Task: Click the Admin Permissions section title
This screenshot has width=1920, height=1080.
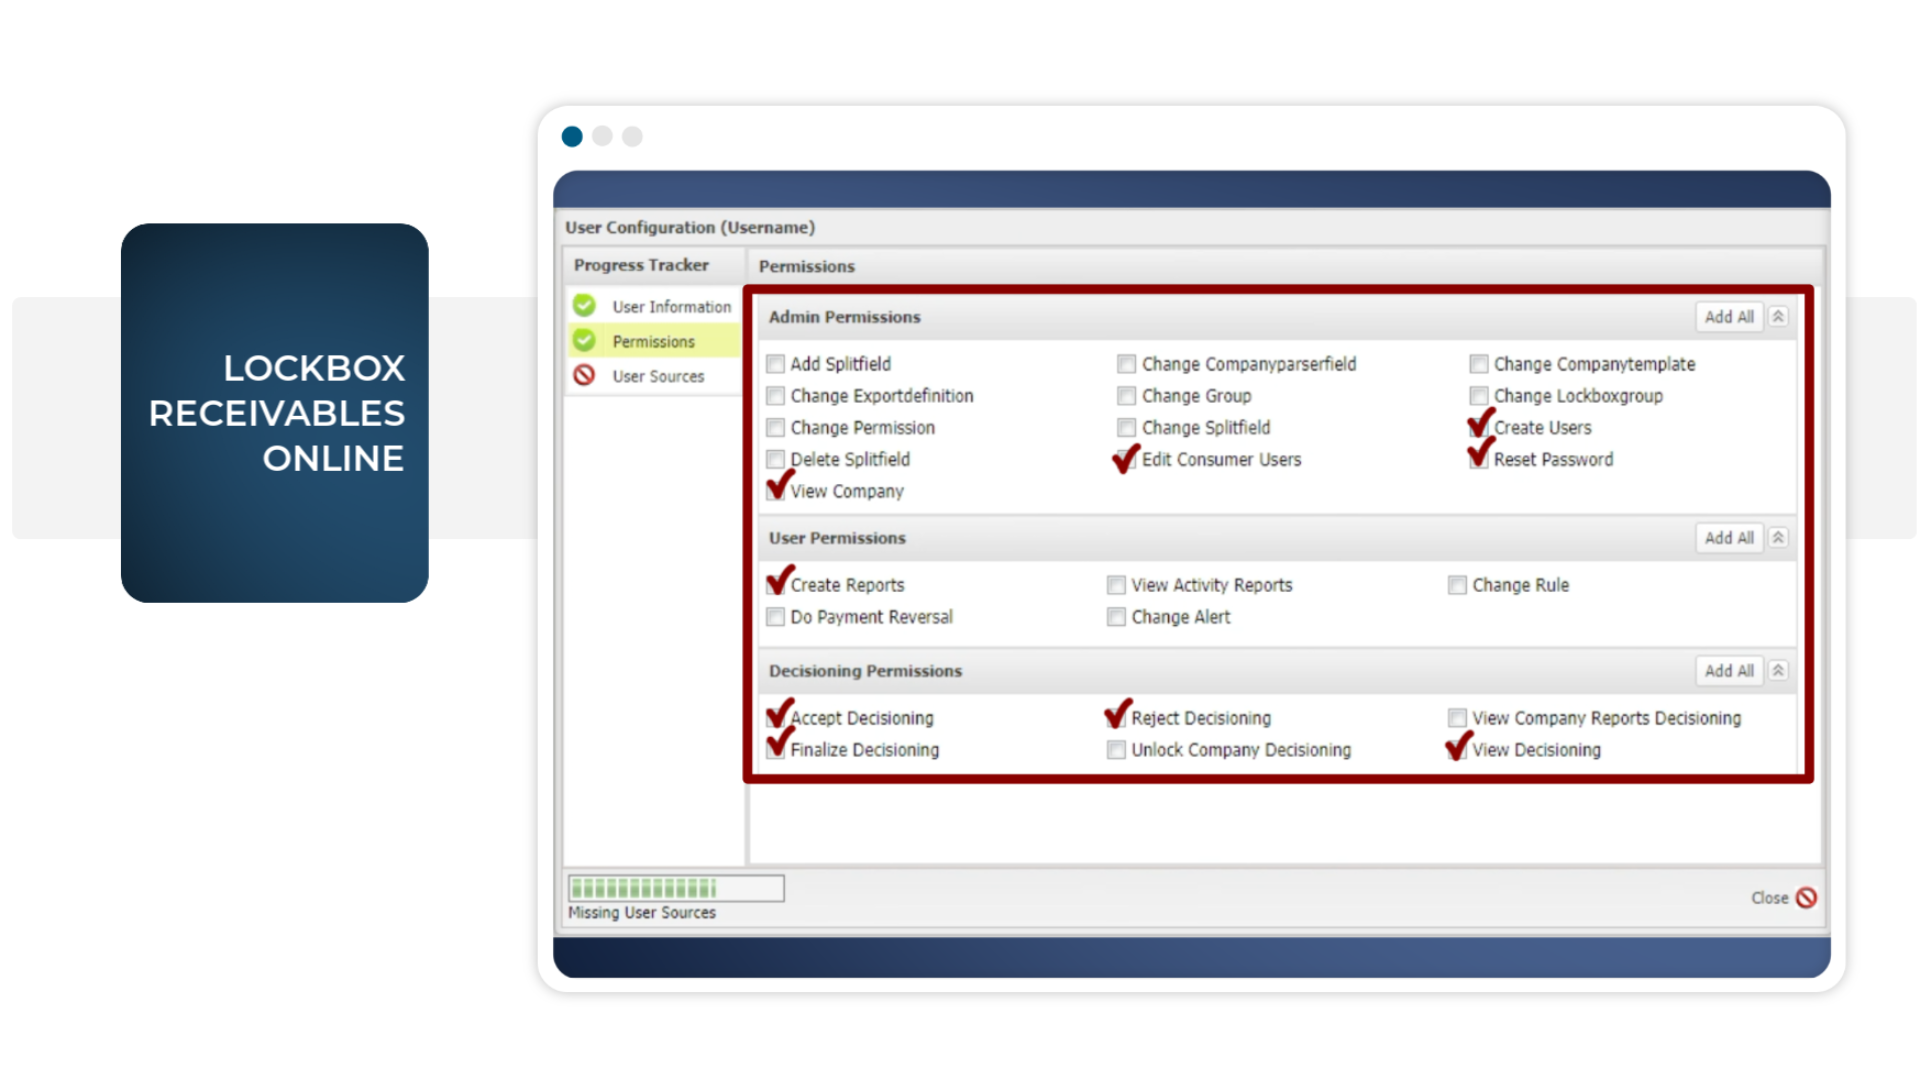Action: (844, 316)
